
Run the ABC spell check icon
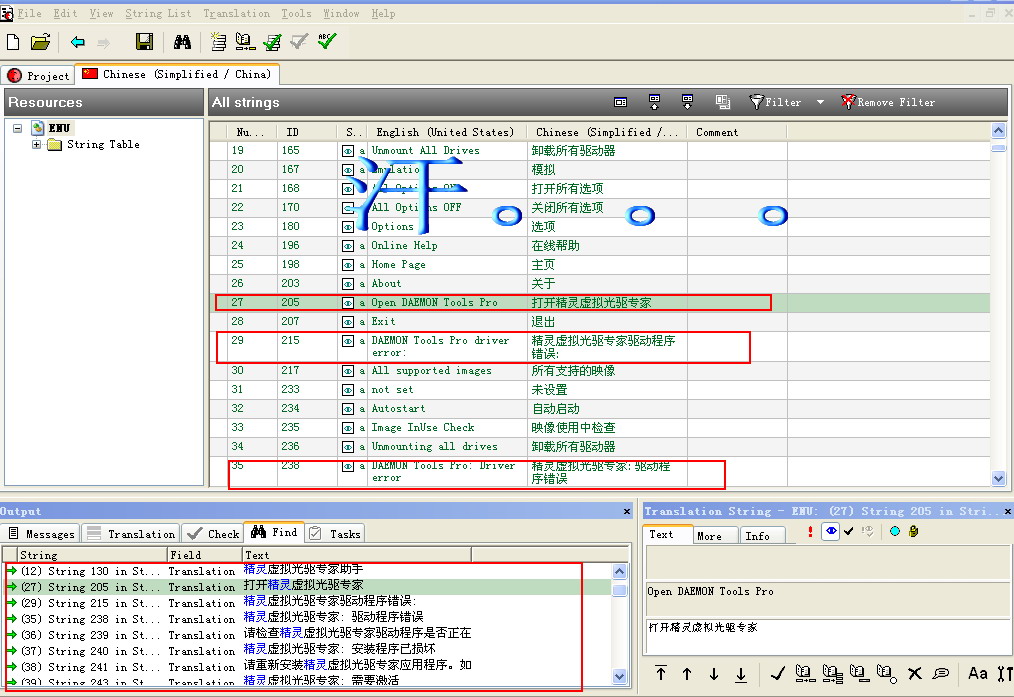[x=327, y=41]
